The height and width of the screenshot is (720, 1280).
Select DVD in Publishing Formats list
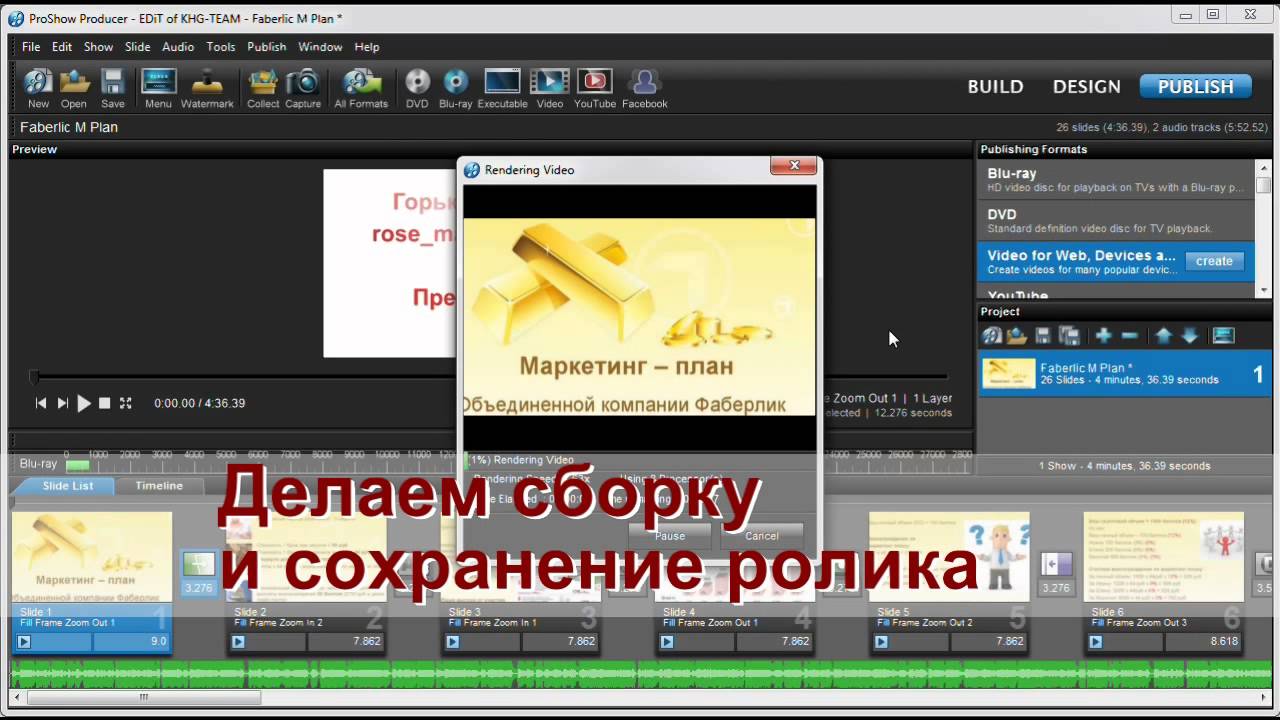coord(1115,221)
